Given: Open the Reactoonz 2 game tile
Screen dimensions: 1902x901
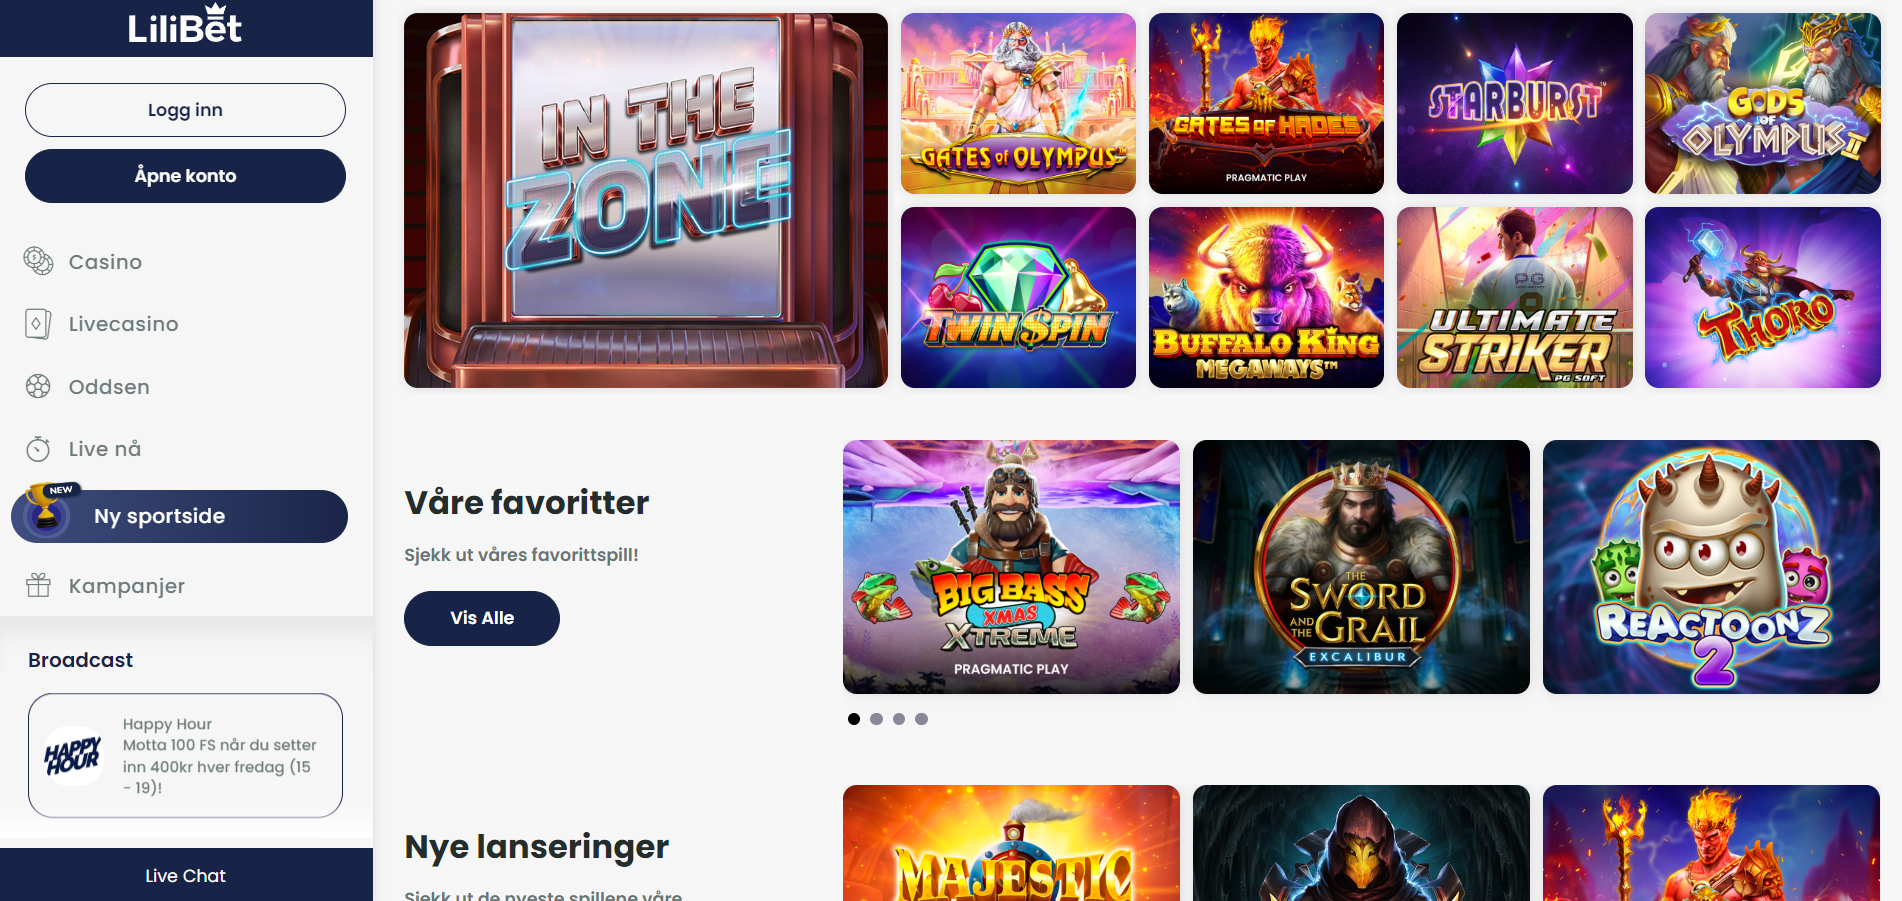Looking at the screenshot, I should click(1711, 567).
